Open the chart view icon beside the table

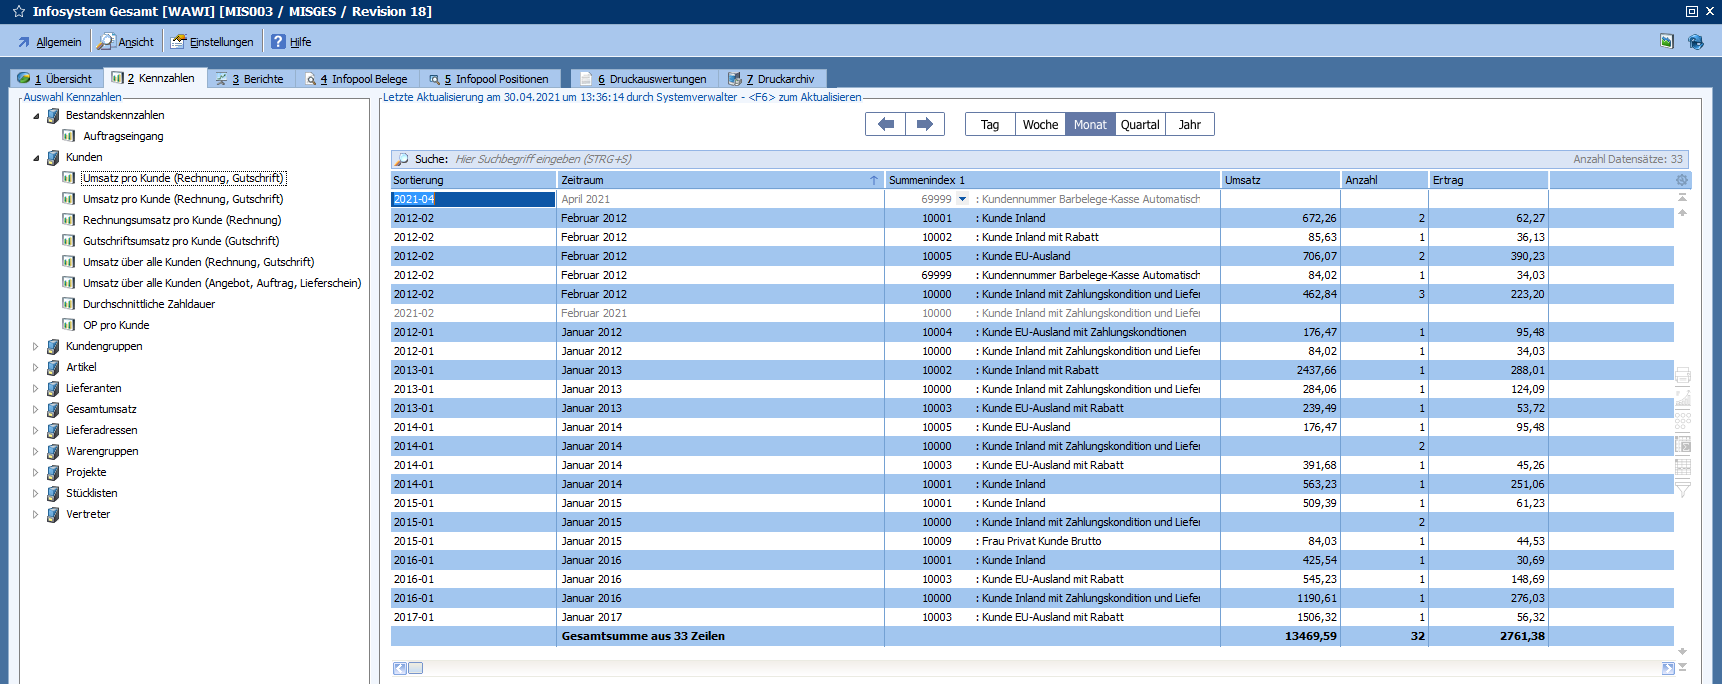tap(1682, 398)
